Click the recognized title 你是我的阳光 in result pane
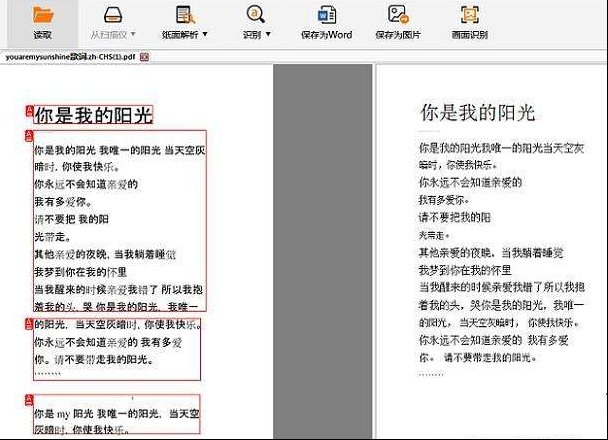The width and height of the screenshot is (608, 440). [x=478, y=113]
